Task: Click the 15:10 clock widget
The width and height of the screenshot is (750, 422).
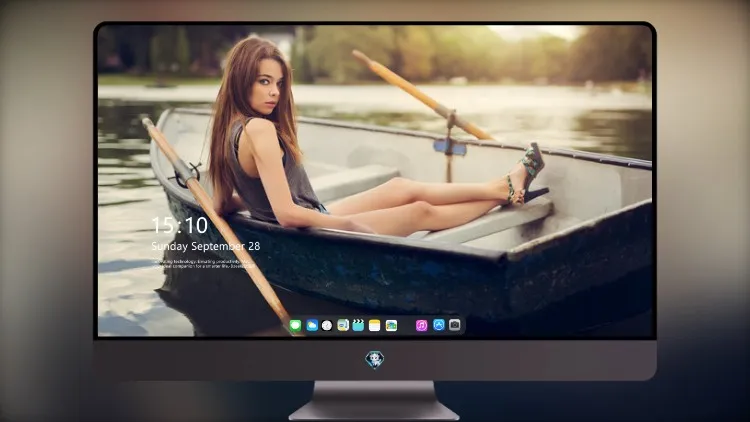Action: (x=179, y=225)
